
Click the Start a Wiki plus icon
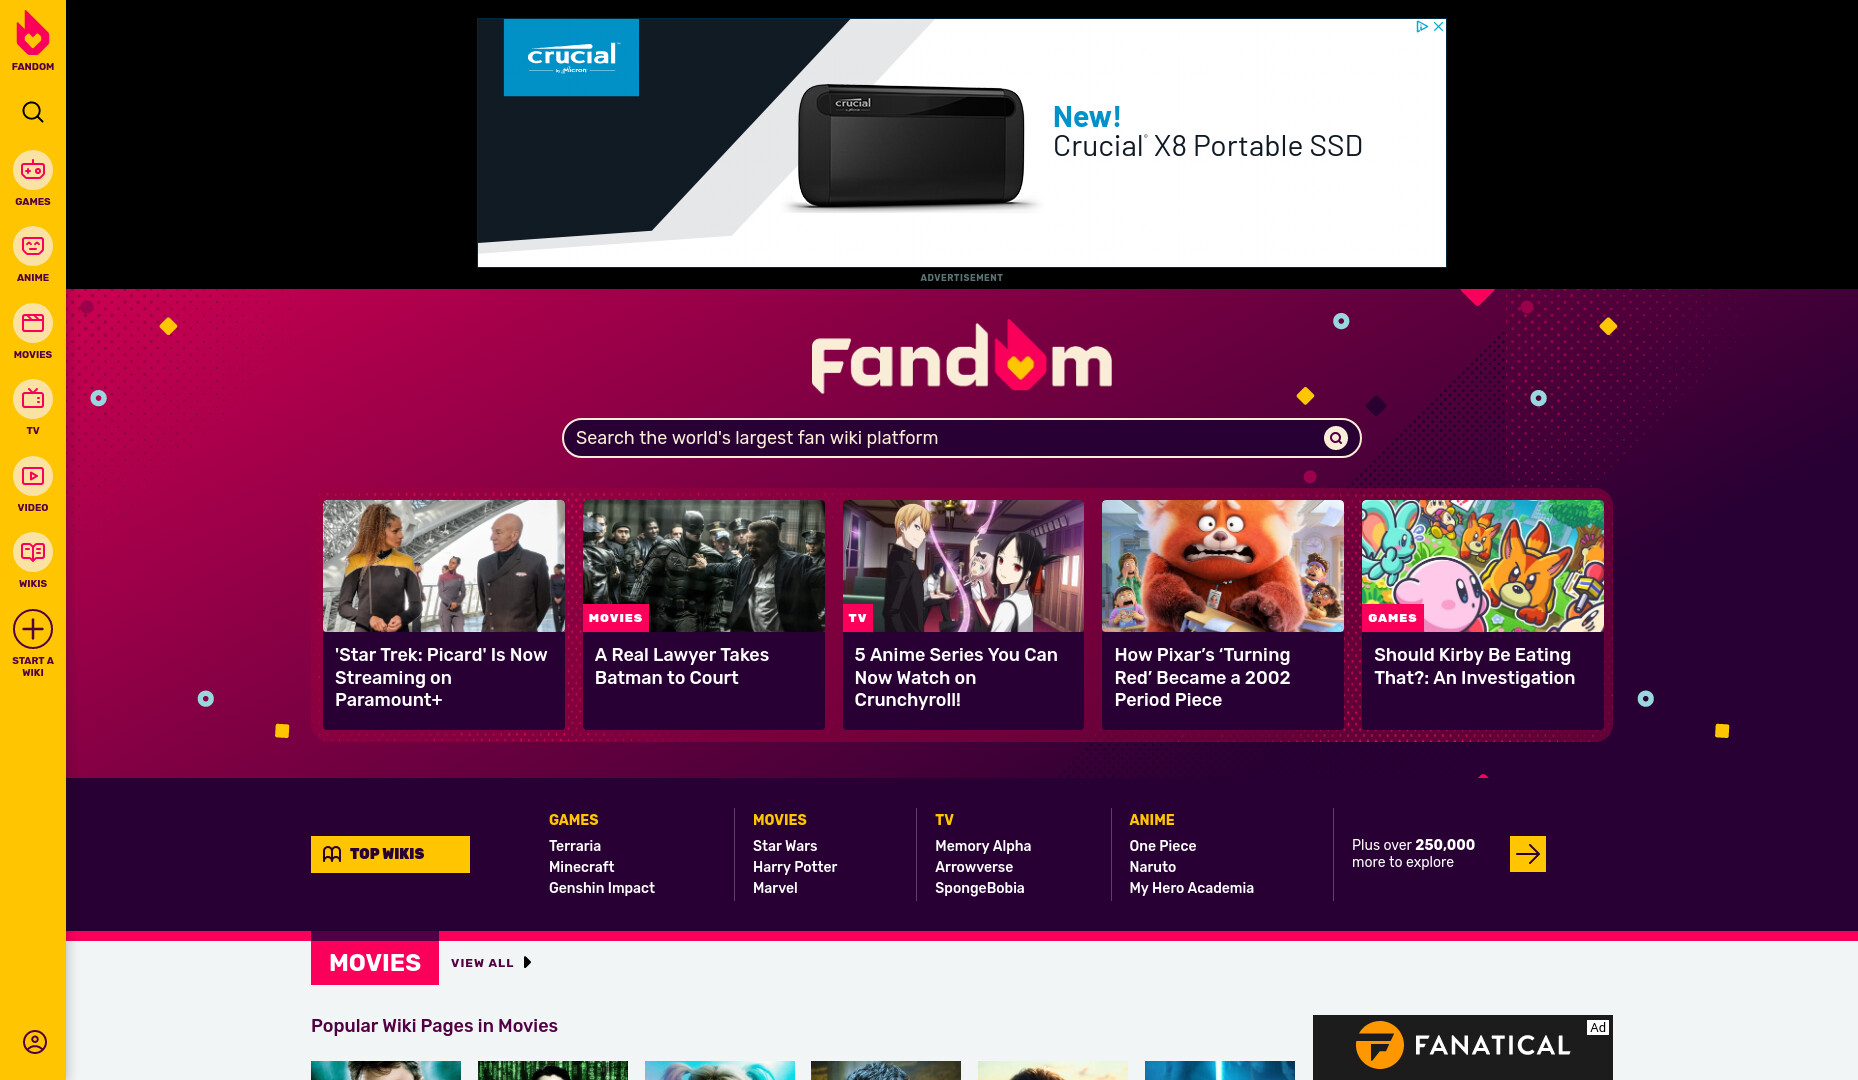click(33, 629)
